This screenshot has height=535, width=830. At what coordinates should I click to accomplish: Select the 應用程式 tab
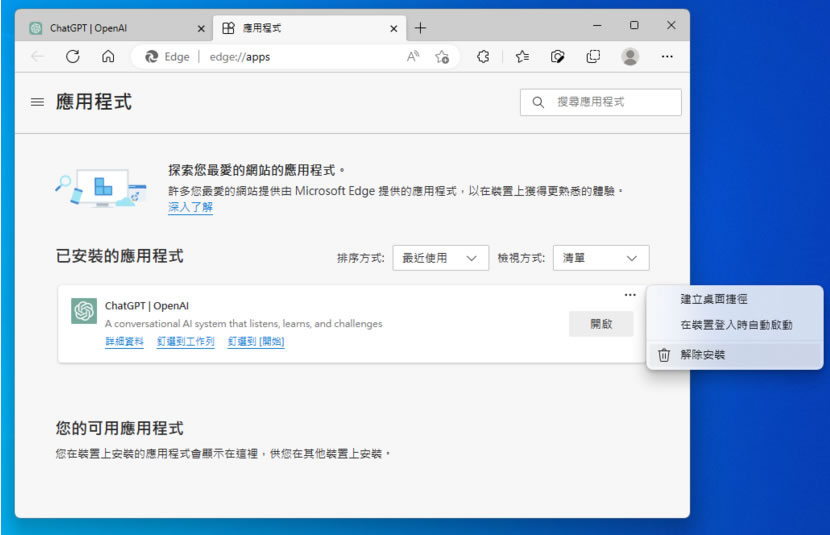click(310, 28)
